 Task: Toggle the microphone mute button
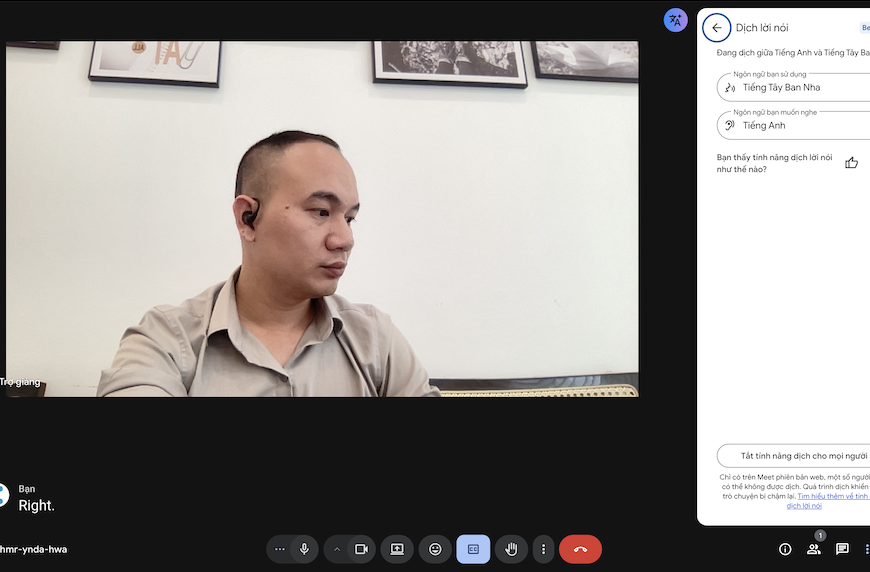pyautogui.click(x=304, y=549)
